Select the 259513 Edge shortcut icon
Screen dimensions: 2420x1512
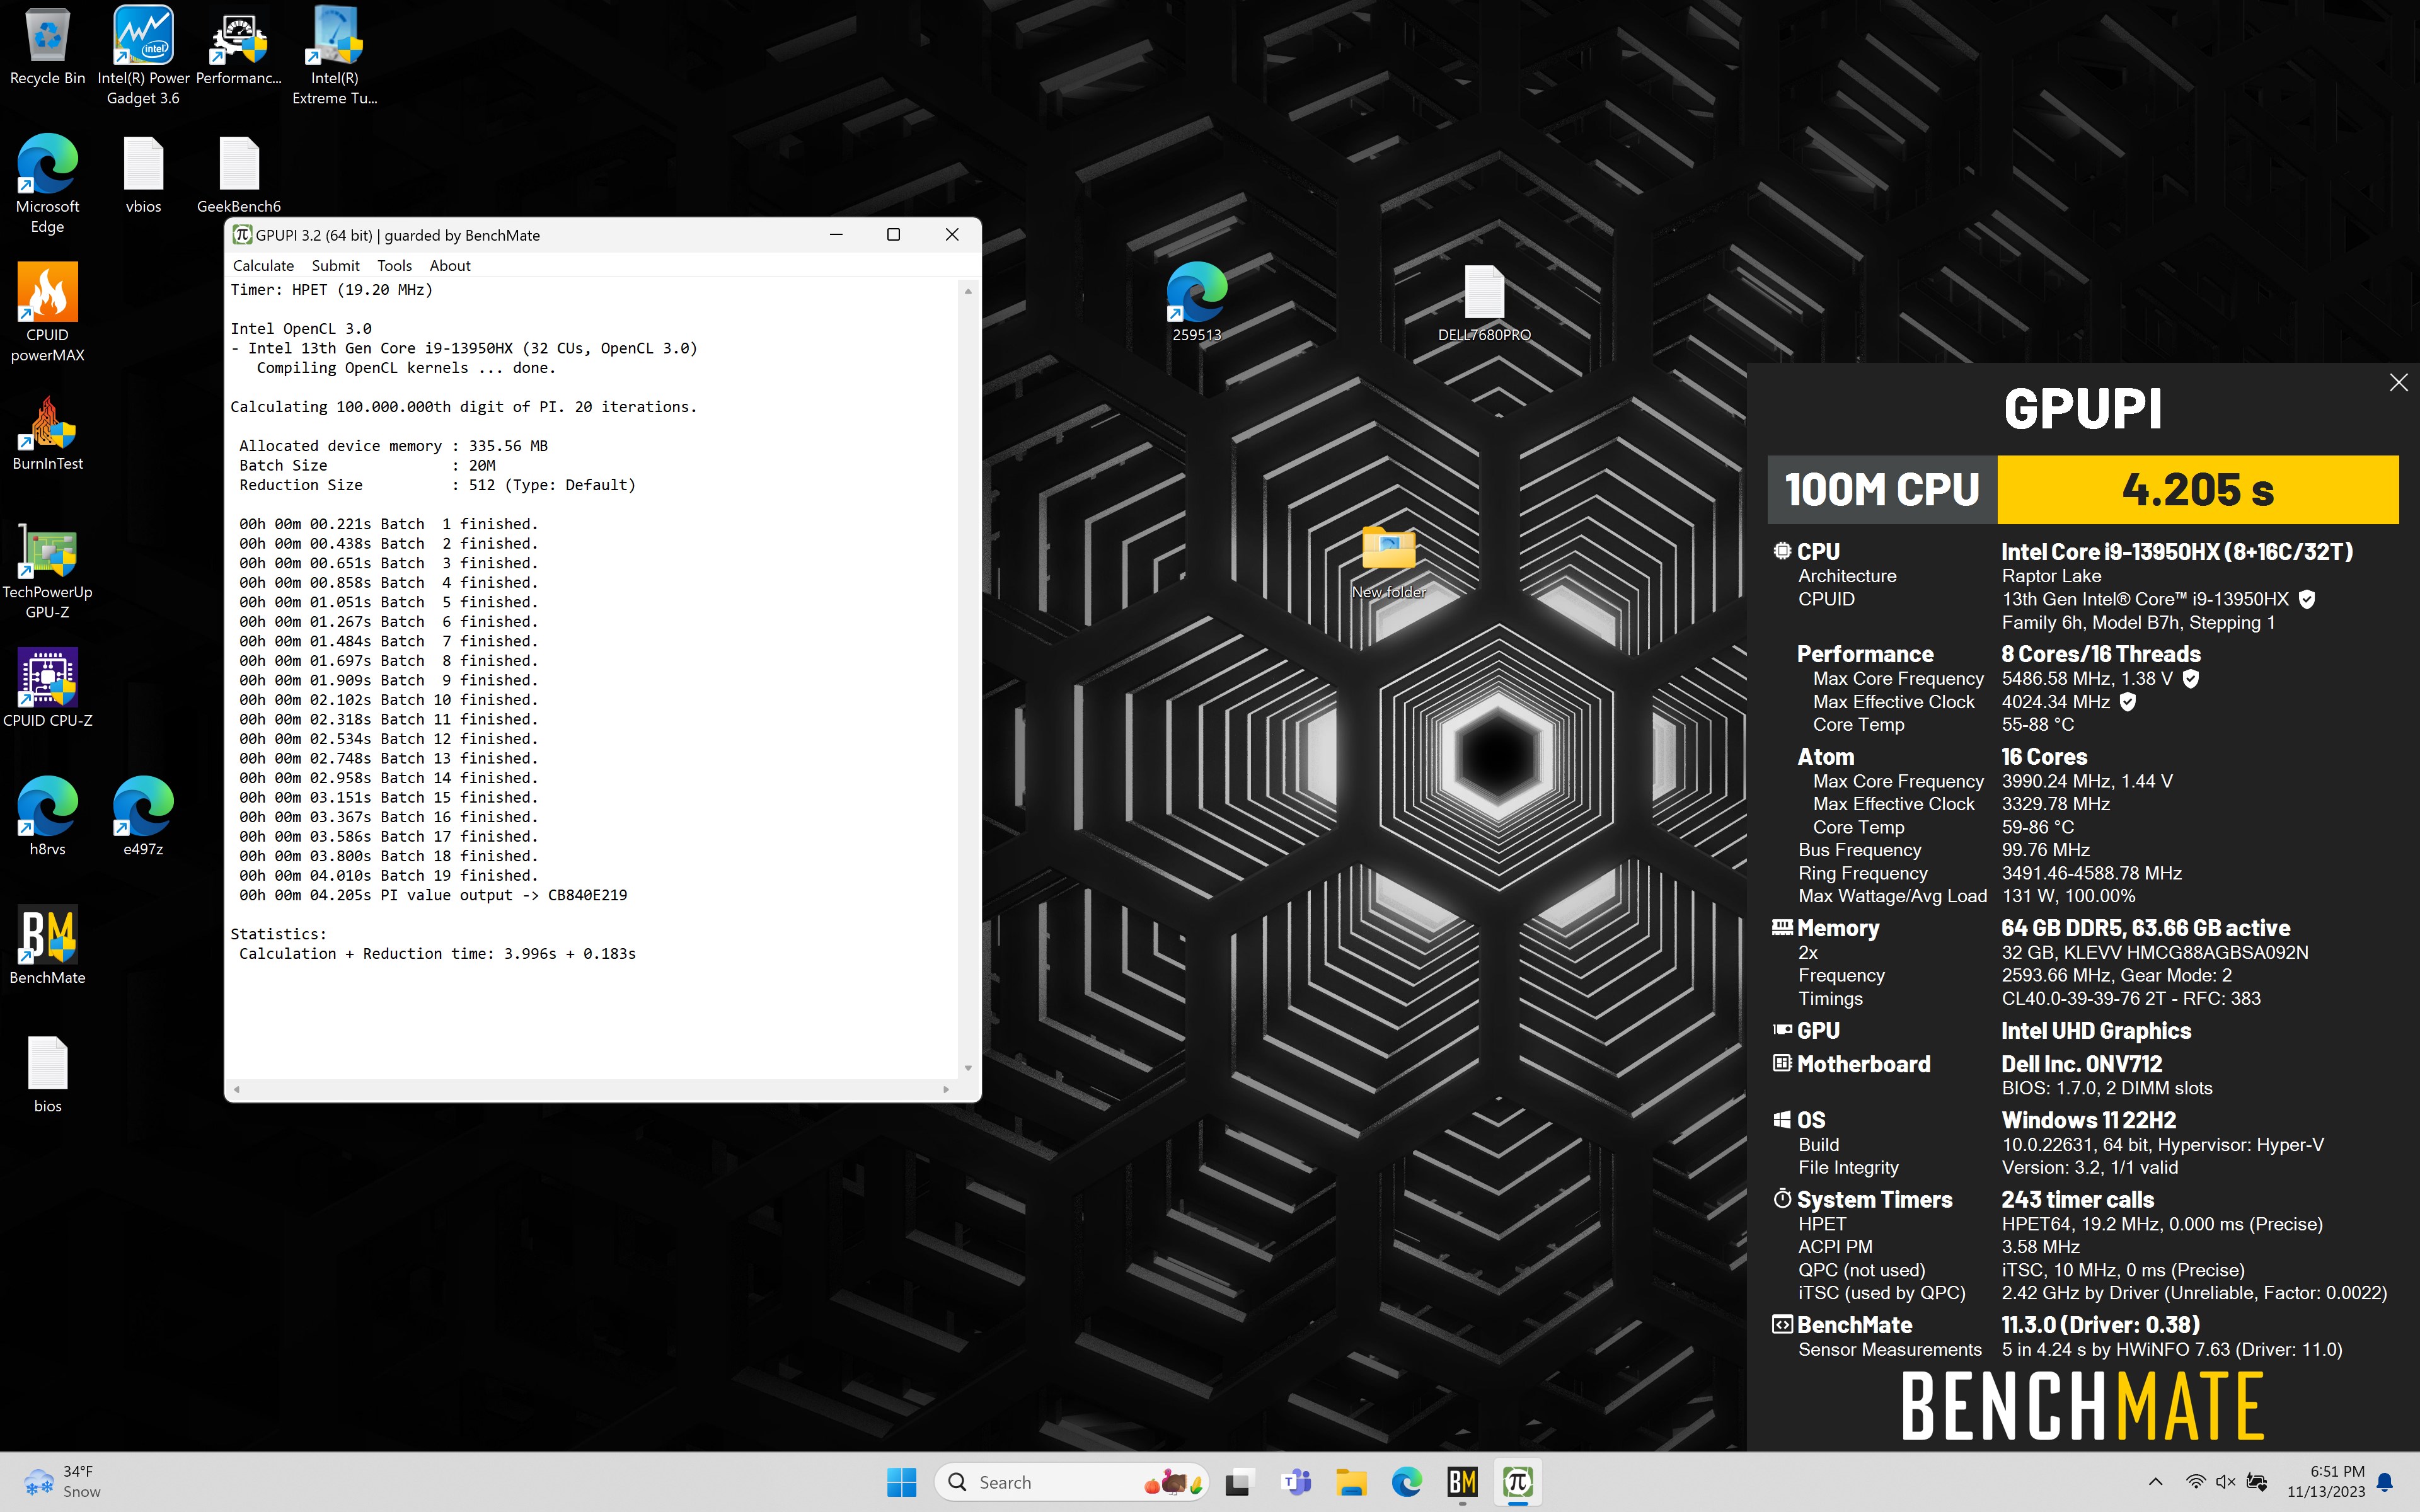click(1196, 302)
